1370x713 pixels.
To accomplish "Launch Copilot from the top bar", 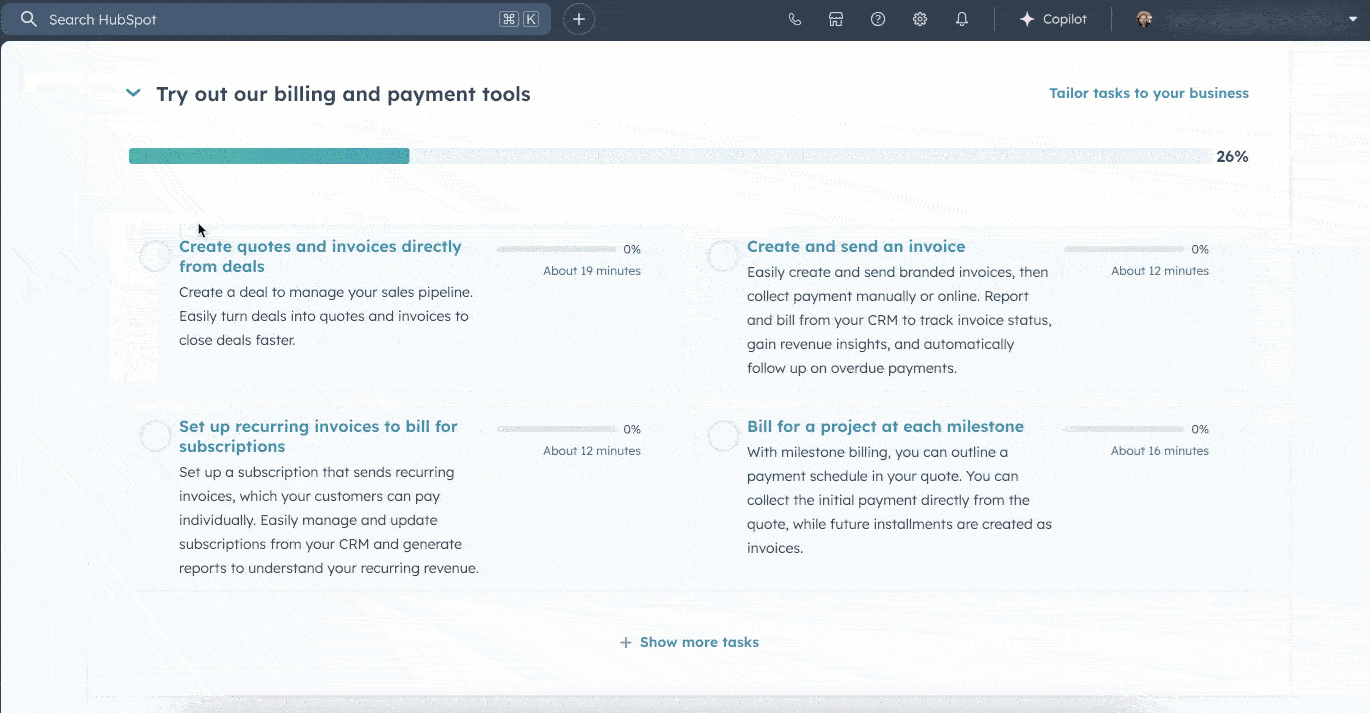I will [1053, 18].
